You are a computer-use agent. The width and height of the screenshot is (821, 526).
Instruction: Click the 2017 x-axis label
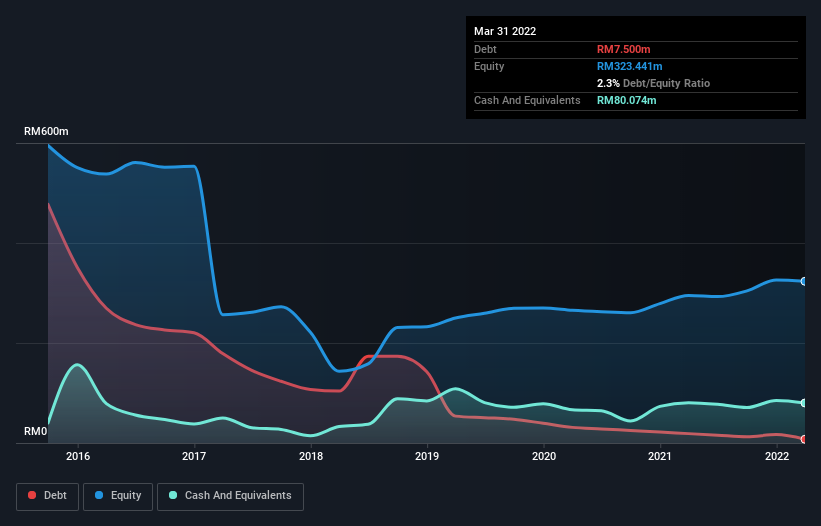(x=194, y=456)
